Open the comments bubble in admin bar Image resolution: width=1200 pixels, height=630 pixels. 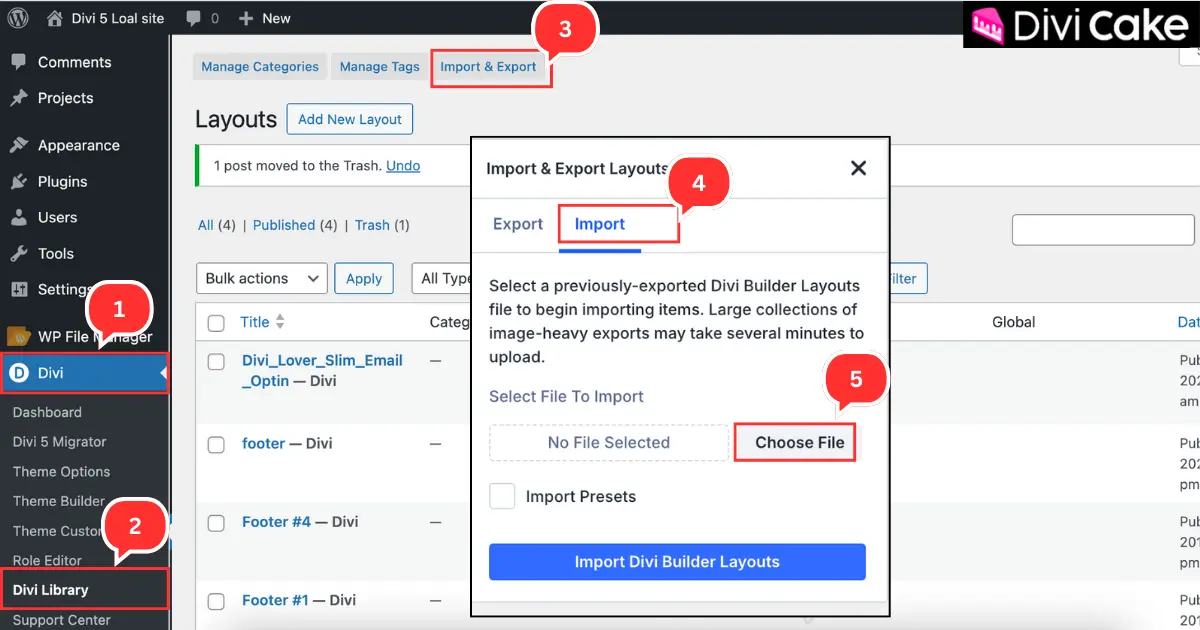194,18
